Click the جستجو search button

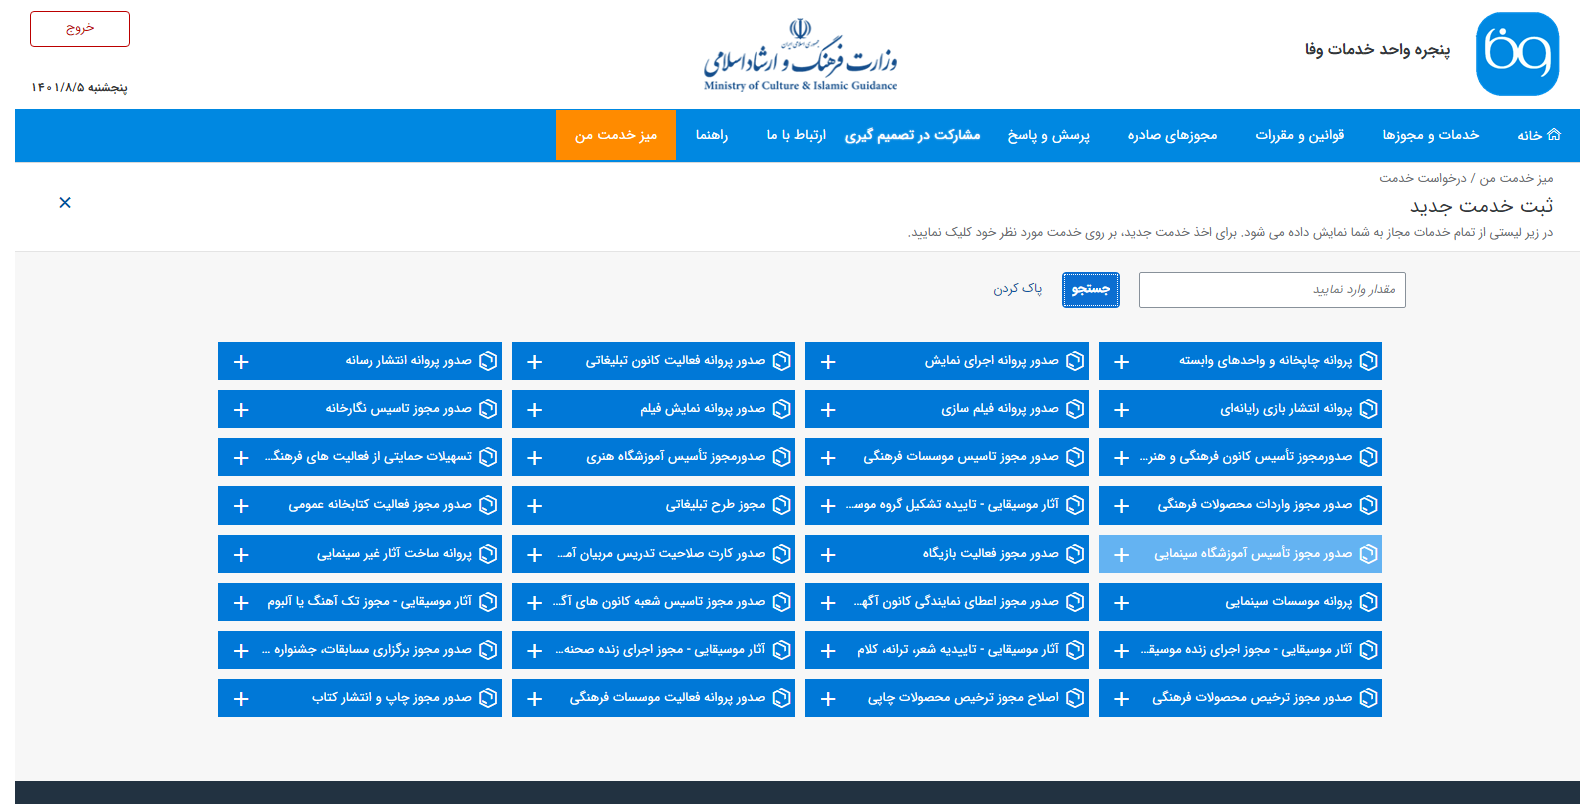1091,290
